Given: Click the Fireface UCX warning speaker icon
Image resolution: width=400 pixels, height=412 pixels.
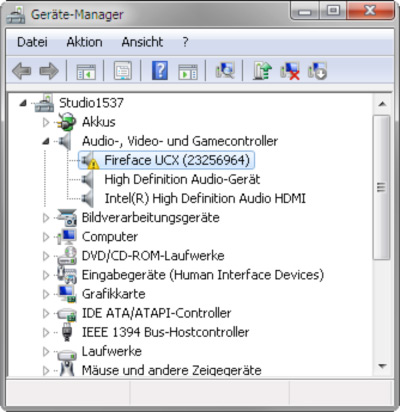Looking at the screenshot, I should click(x=90, y=160).
